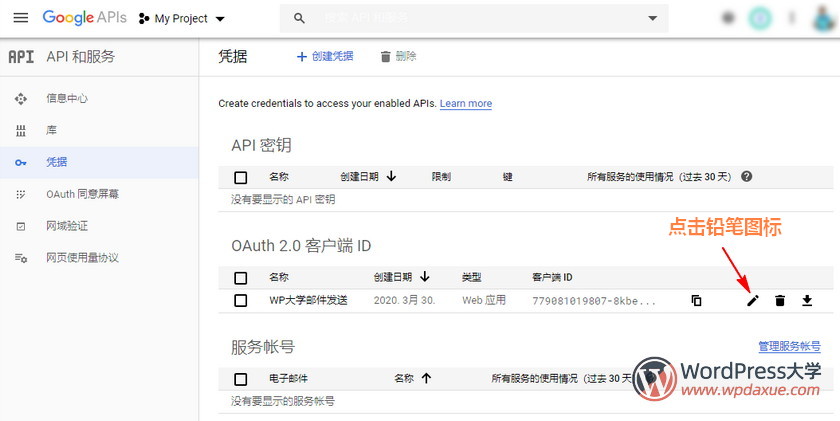Open the 管理服务帐号 link
840x421 pixels.
pyautogui.click(x=789, y=347)
